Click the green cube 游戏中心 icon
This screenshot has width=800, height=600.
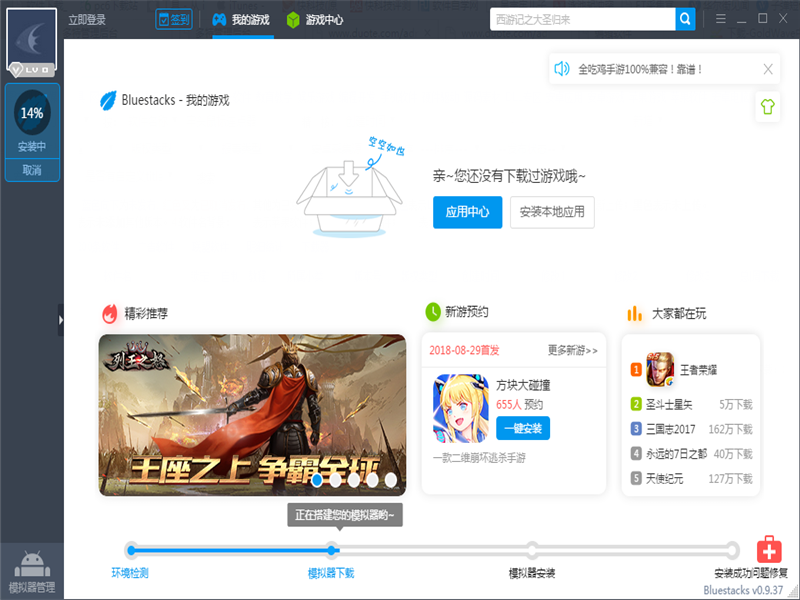(293, 20)
